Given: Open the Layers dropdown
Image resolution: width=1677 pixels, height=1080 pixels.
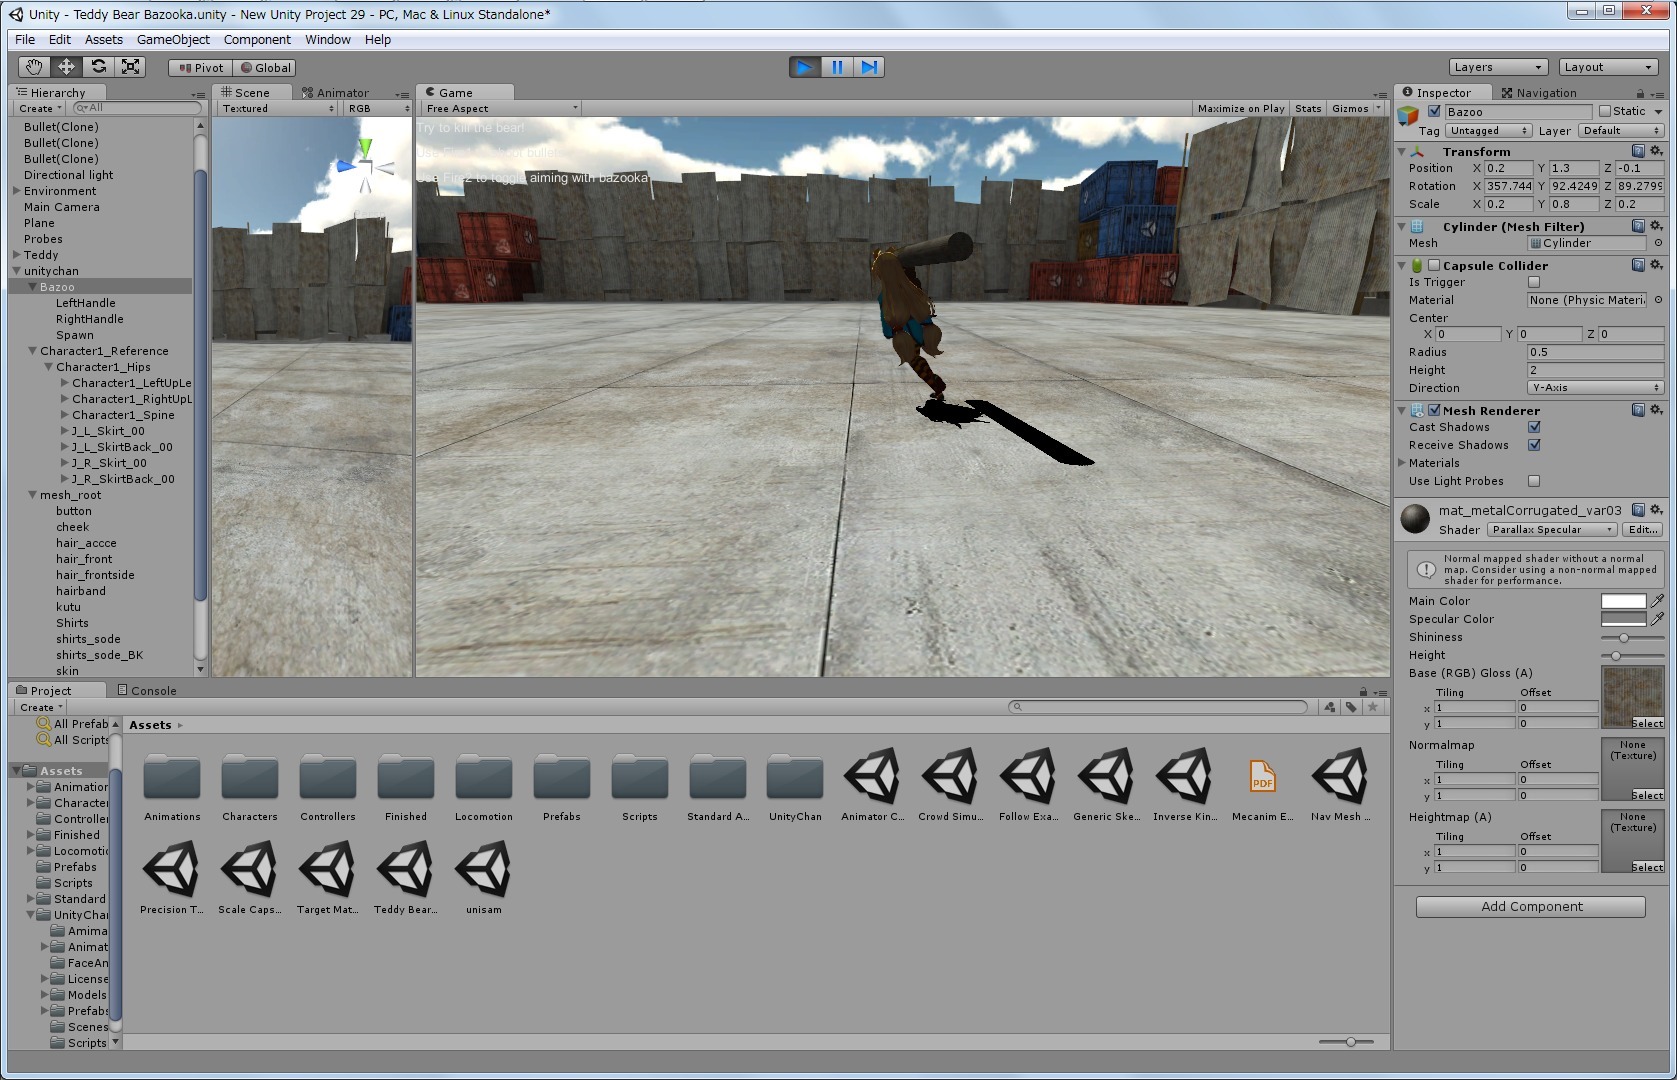Looking at the screenshot, I should click(x=1497, y=67).
